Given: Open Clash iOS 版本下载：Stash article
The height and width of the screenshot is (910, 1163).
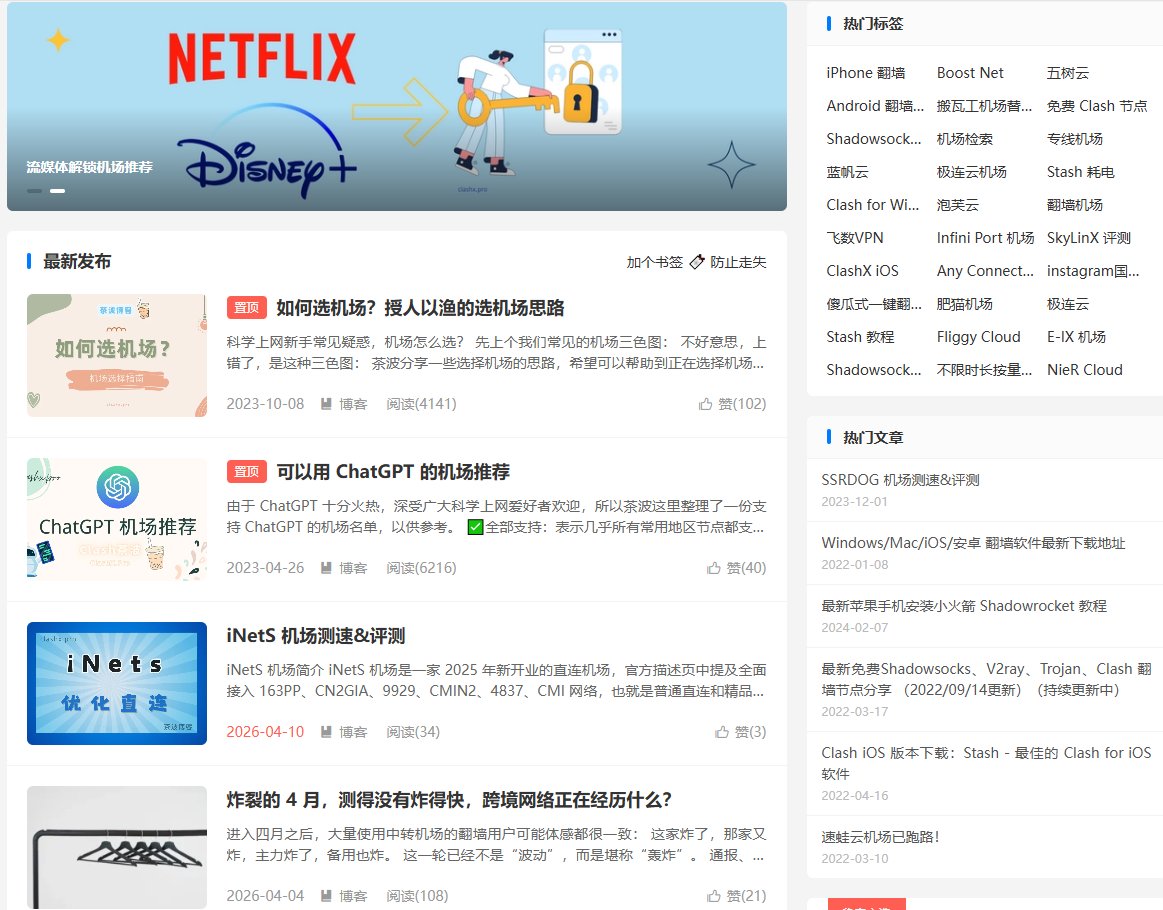Looking at the screenshot, I should tap(986, 763).
